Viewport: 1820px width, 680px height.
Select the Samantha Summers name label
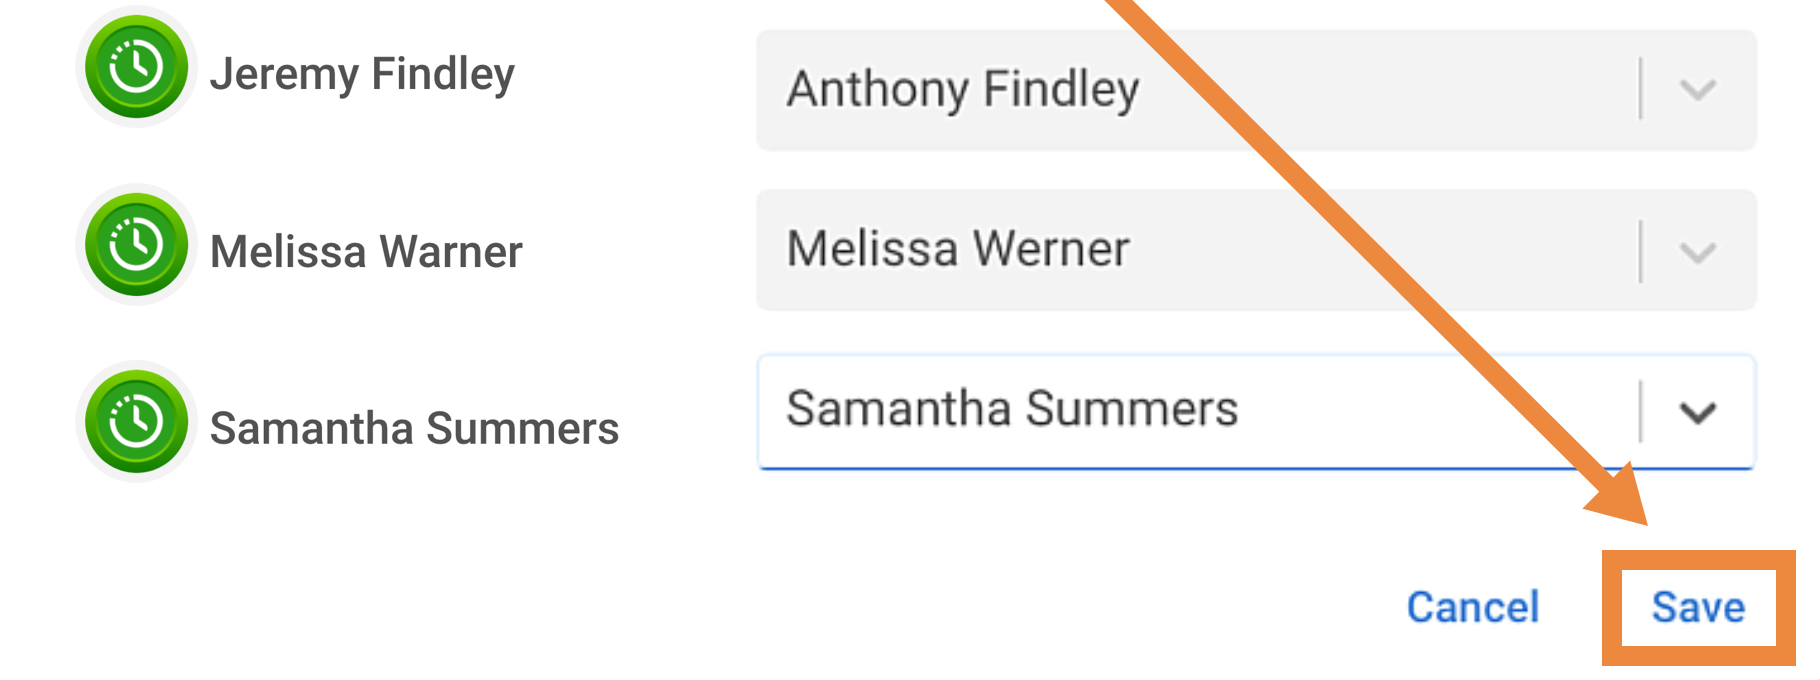click(414, 429)
